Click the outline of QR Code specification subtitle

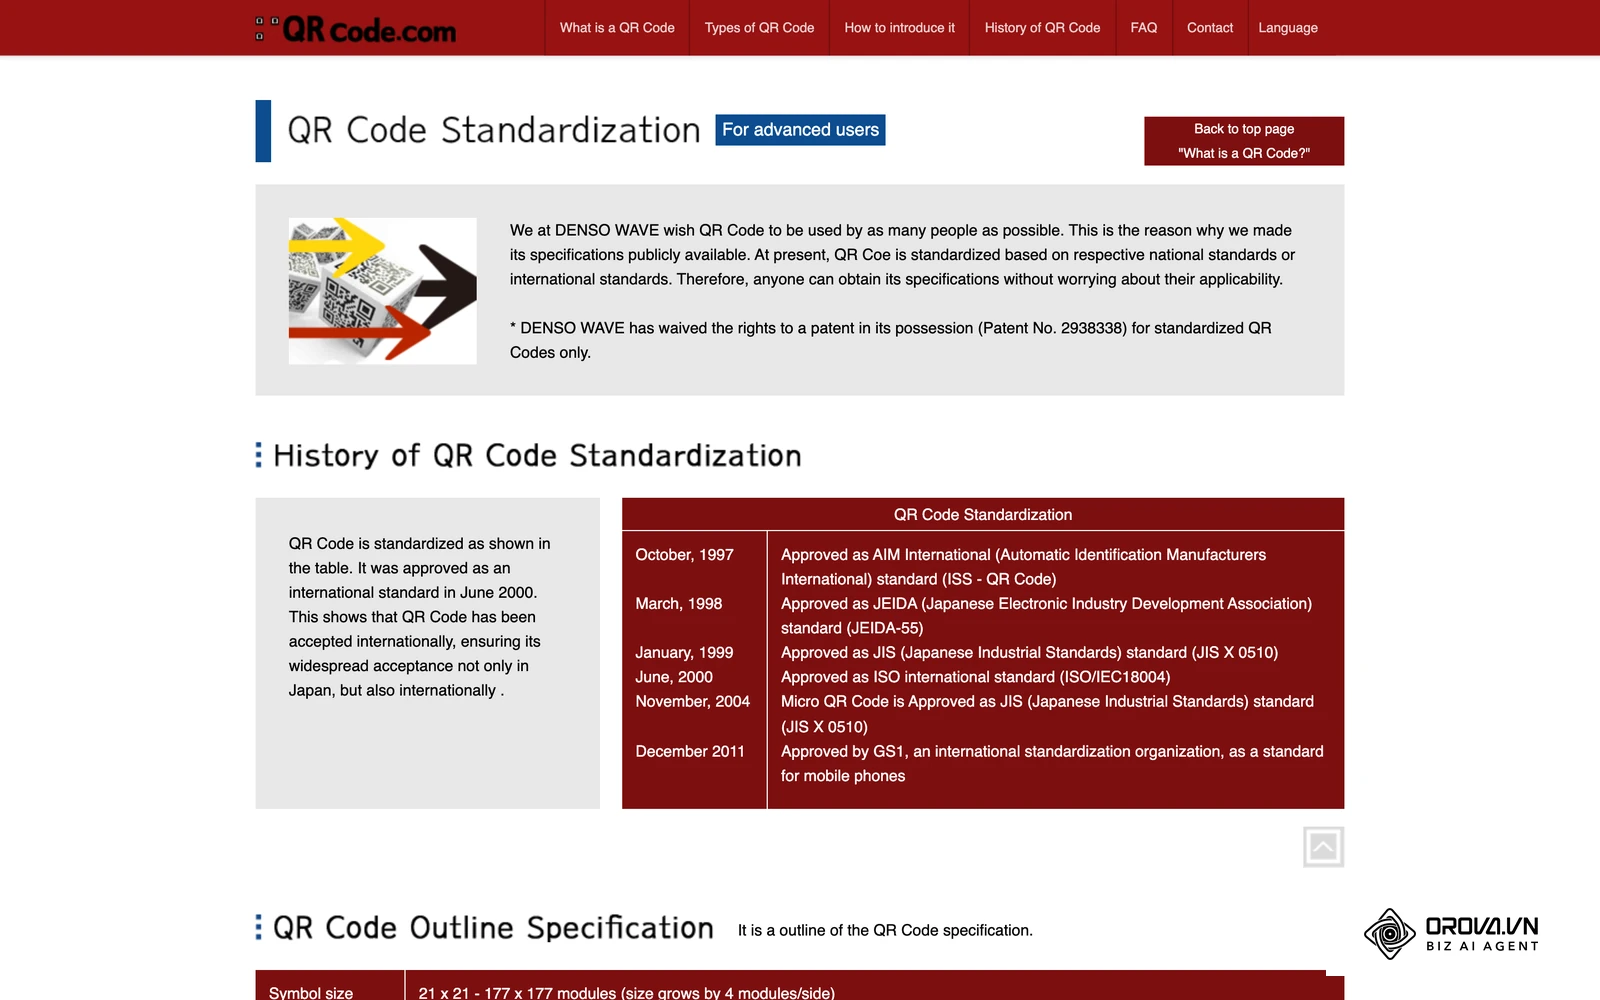[885, 930]
